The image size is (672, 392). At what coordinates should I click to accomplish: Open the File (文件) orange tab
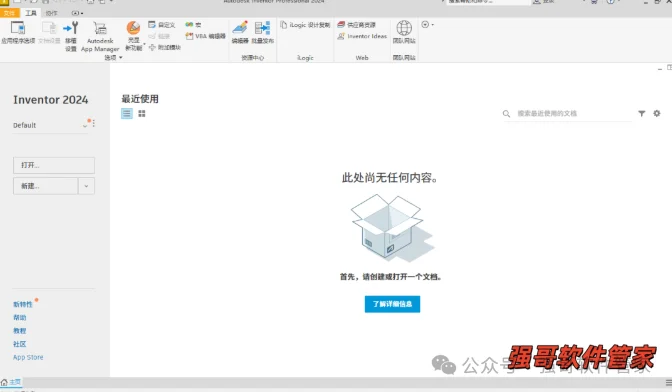click(x=9, y=13)
